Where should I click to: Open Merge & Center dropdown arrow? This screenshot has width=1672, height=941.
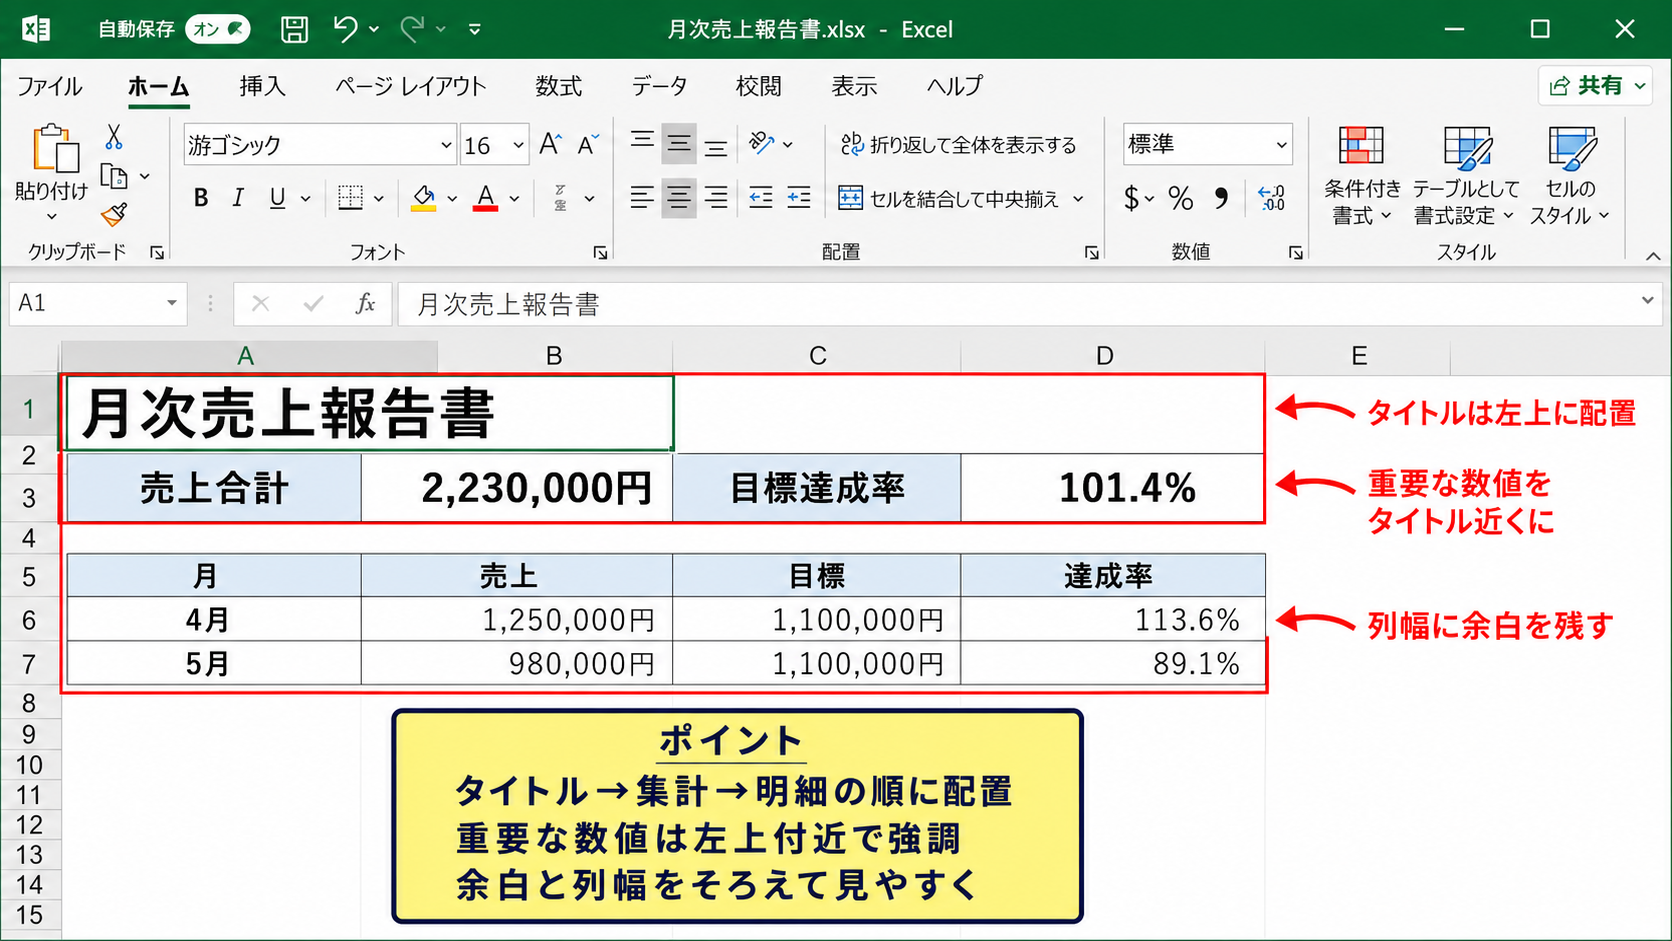pyautogui.click(x=1078, y=198)
